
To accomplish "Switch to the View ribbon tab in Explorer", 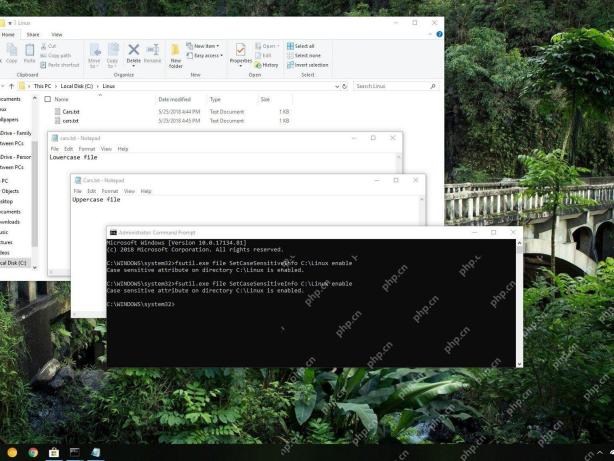I will click(x=57, y=35).
